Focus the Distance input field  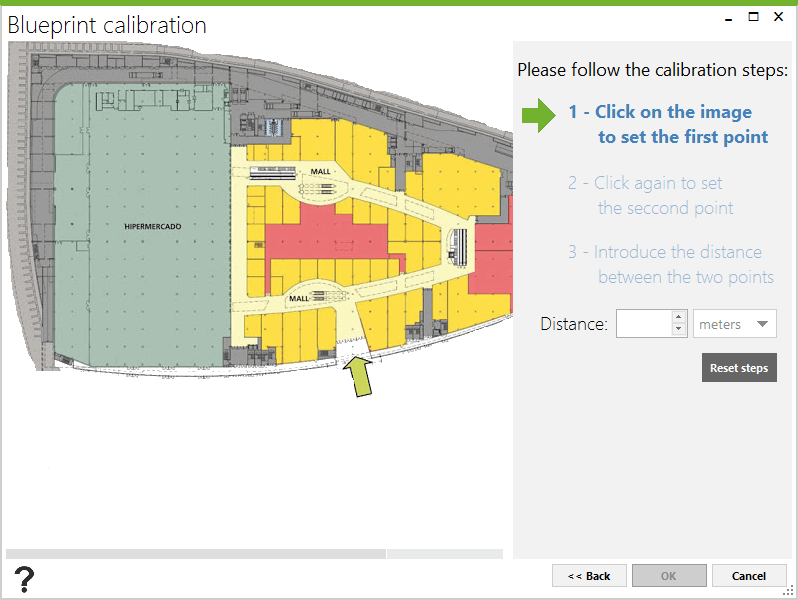[x=644, y=324]
